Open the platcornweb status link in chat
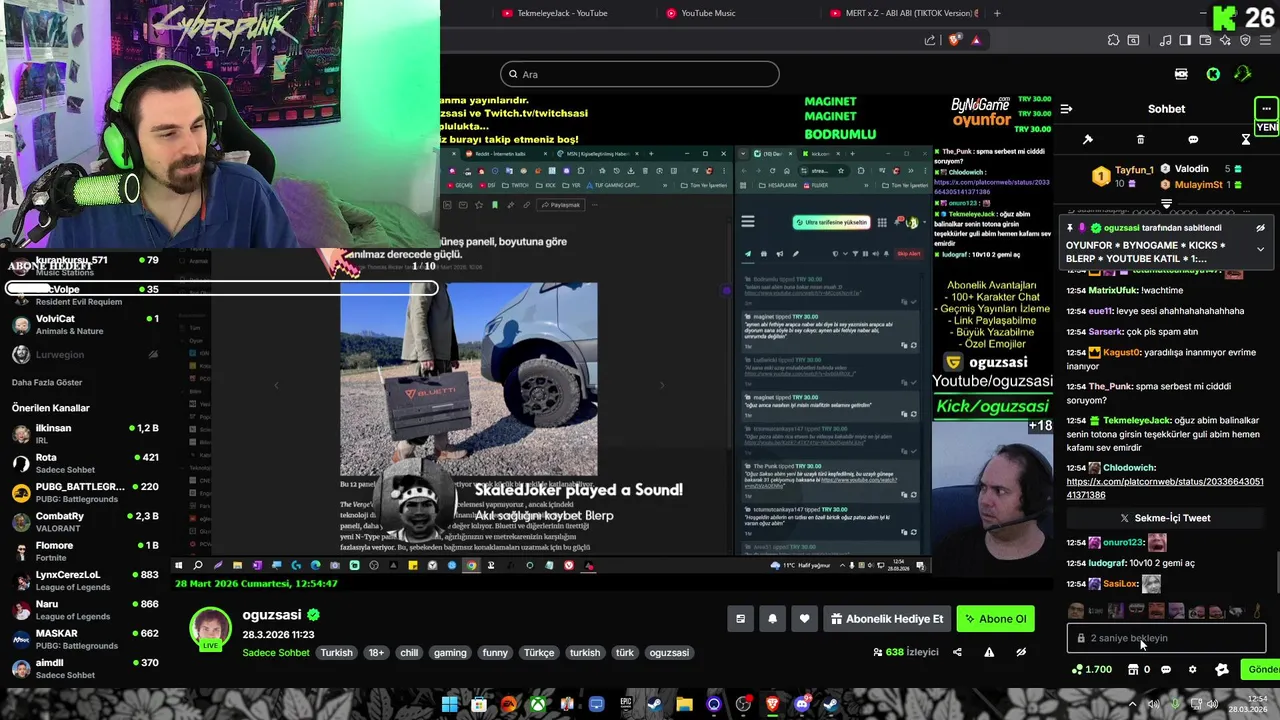This screenshot has width=1280, height=720. click(1165, 488)
